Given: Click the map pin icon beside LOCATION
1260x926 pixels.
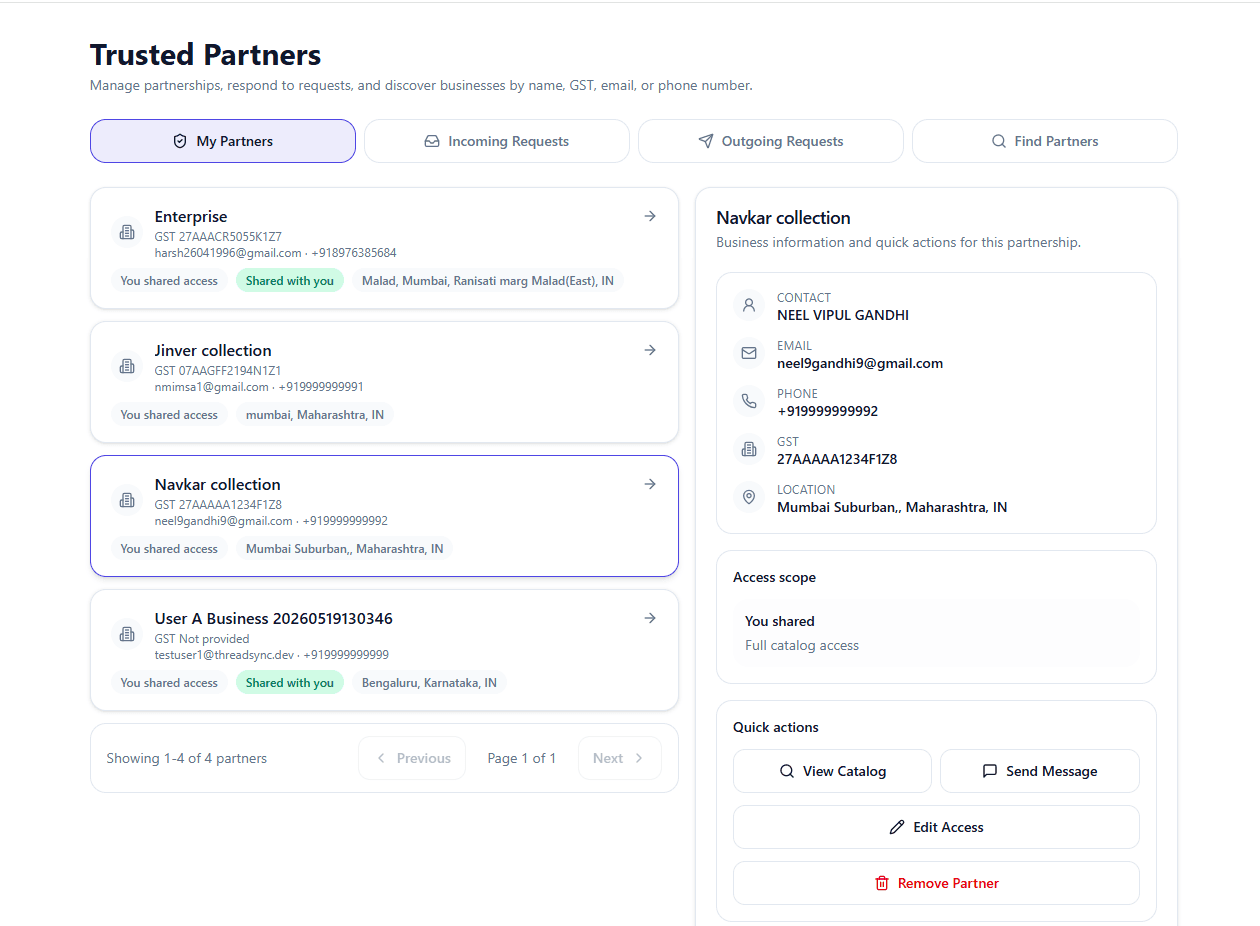Looking at the screenshot, I should [x=749, y=497].
